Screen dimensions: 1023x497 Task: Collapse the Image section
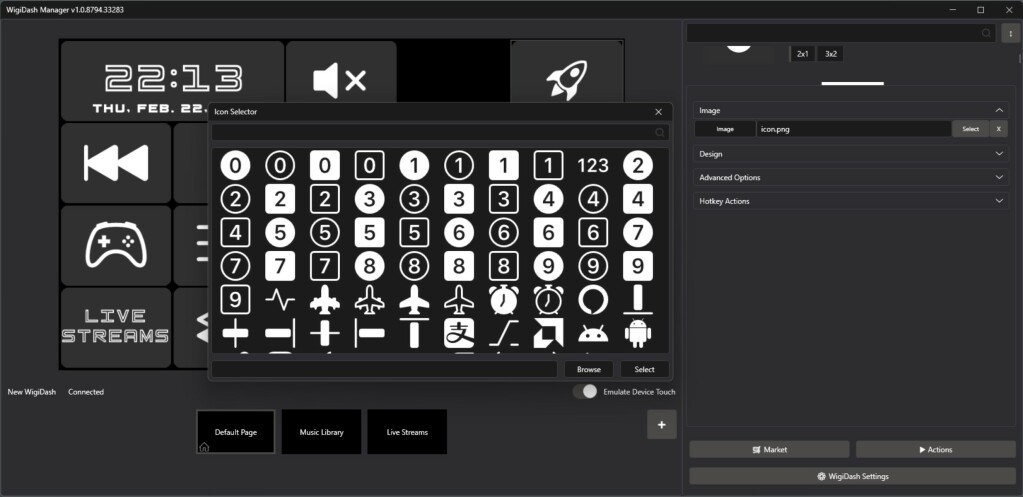click(999, 110)
